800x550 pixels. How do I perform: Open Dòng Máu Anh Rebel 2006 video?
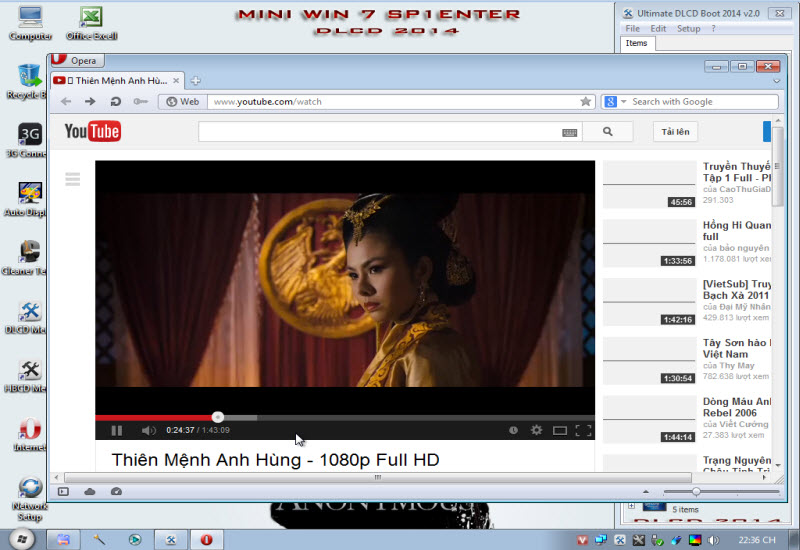(737, 407)
